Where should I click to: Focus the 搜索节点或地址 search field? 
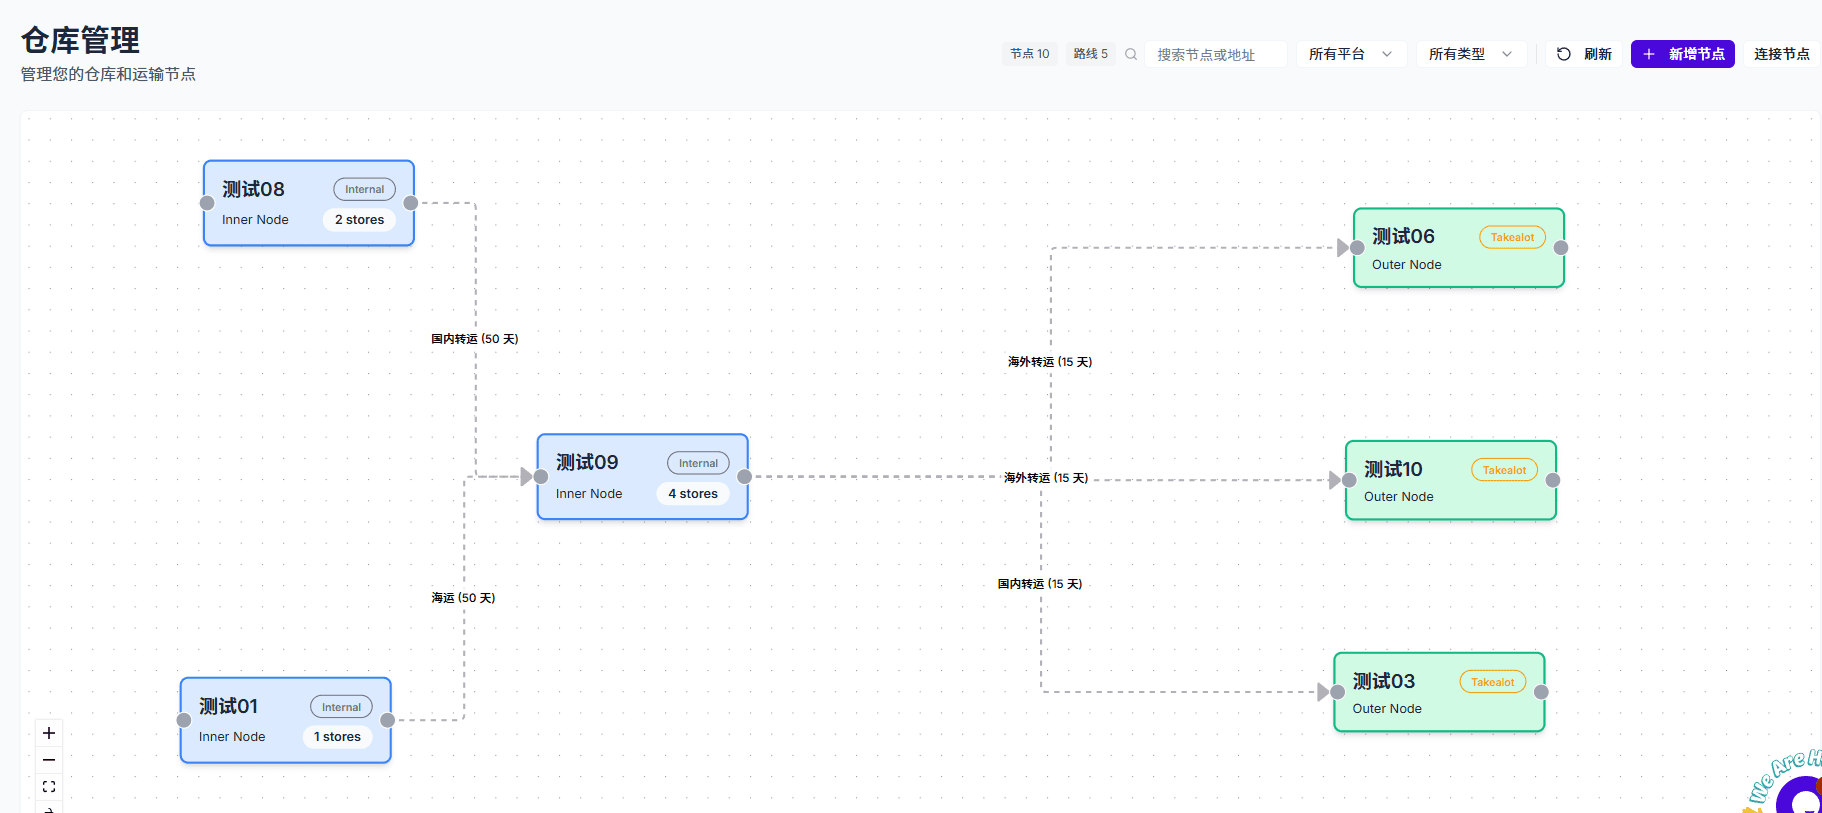point(1215,55)
